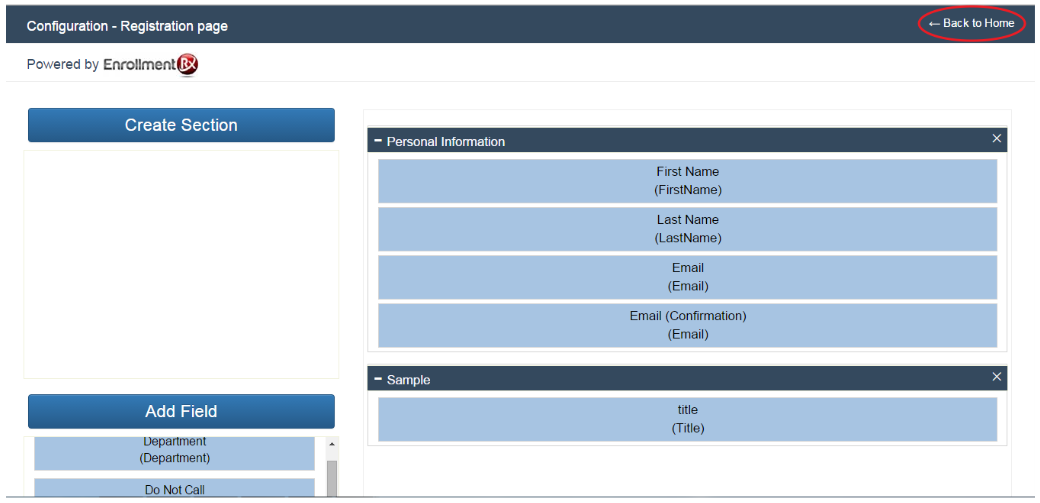Screen dimensions: 1040x503
Task: Click the field list scroll up arrow
Action: point(332,443)
